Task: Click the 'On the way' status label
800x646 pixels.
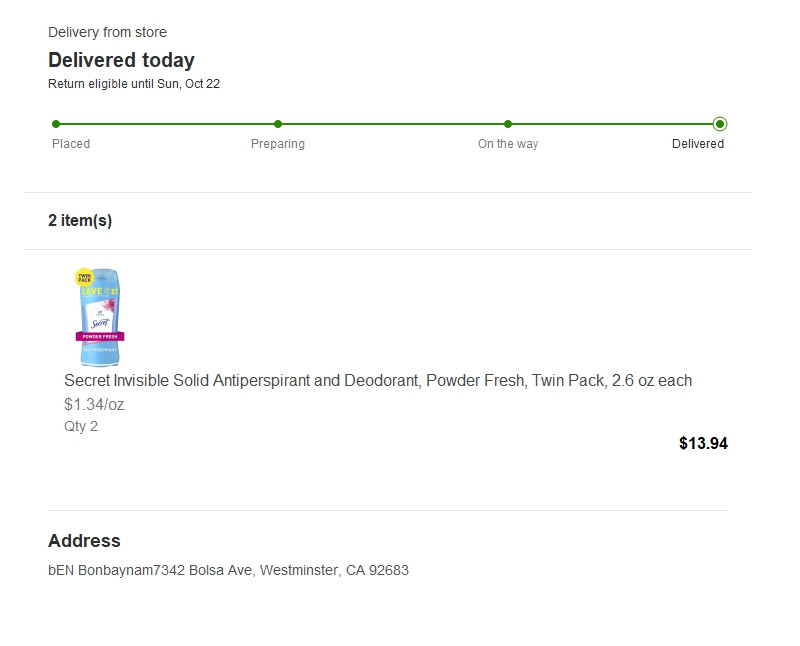Action: click(508, 144)
